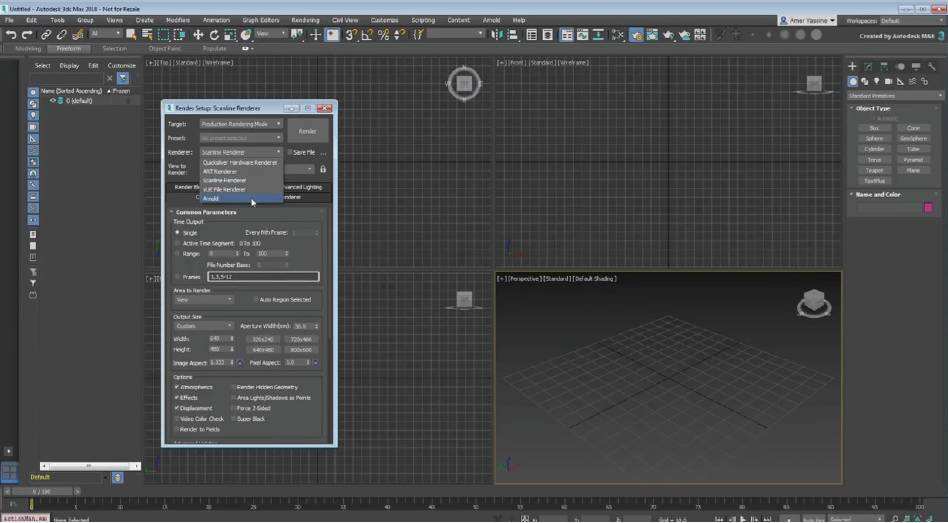This screenshot has height=523, width=948.
Task: Enable Auto Region Selected checkbox
Action: click(x=256, y=299)
